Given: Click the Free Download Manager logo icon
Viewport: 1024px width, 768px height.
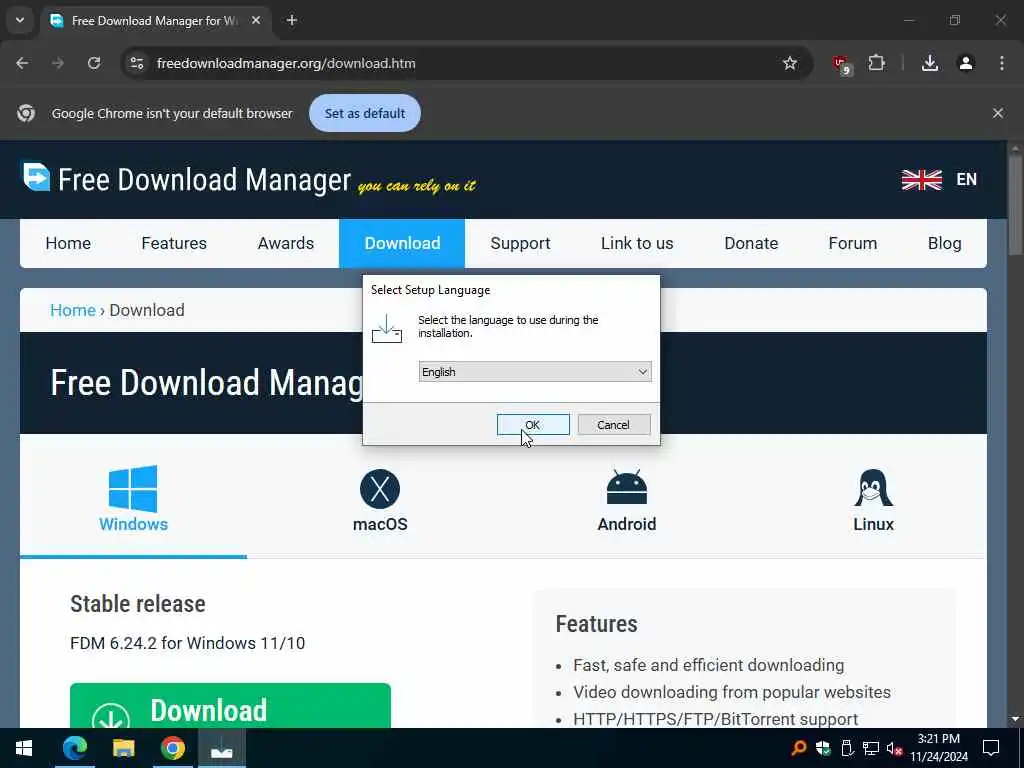Looking at the screenshot, I should click(x=36, y=177).
